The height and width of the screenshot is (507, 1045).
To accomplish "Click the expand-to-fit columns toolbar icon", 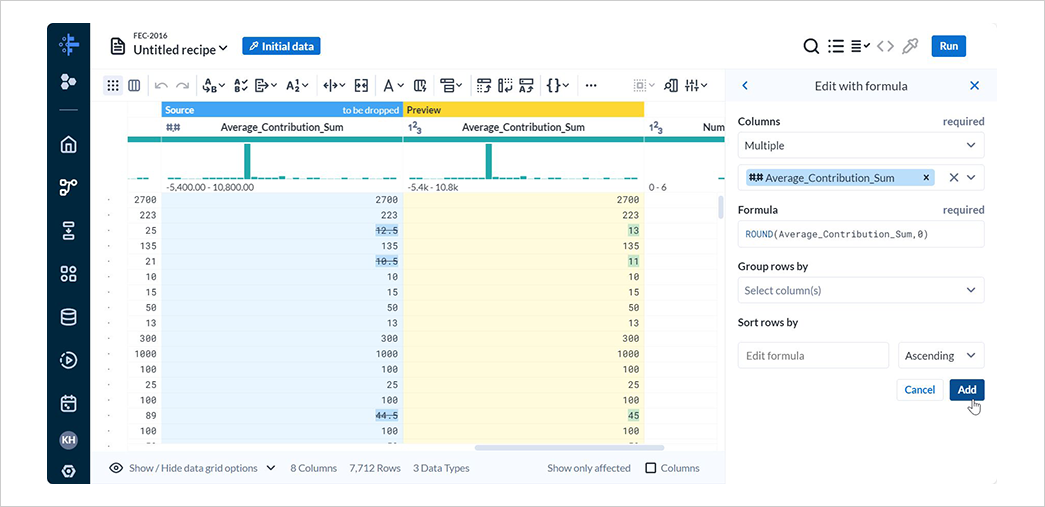I will pos(361,85).
